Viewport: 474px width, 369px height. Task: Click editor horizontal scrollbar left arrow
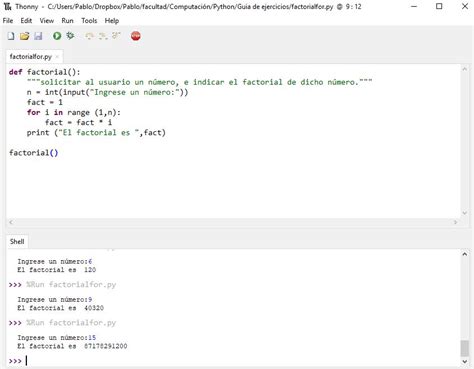click(11, 222)
